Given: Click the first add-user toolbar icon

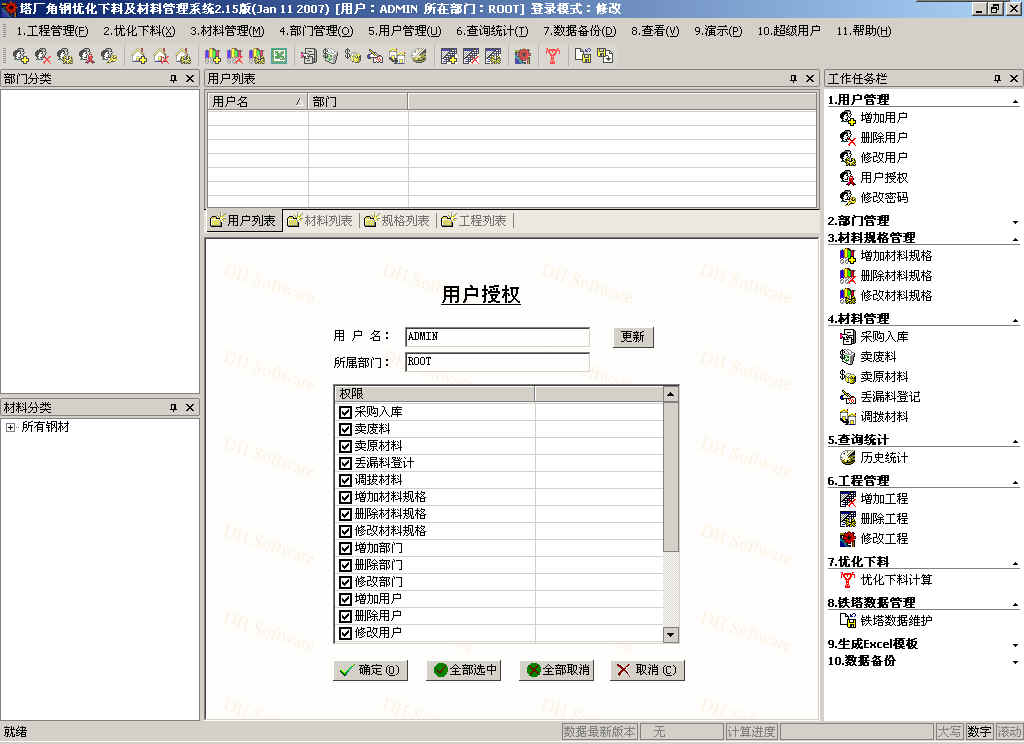Looking at the screenshot, I should 20,56.
